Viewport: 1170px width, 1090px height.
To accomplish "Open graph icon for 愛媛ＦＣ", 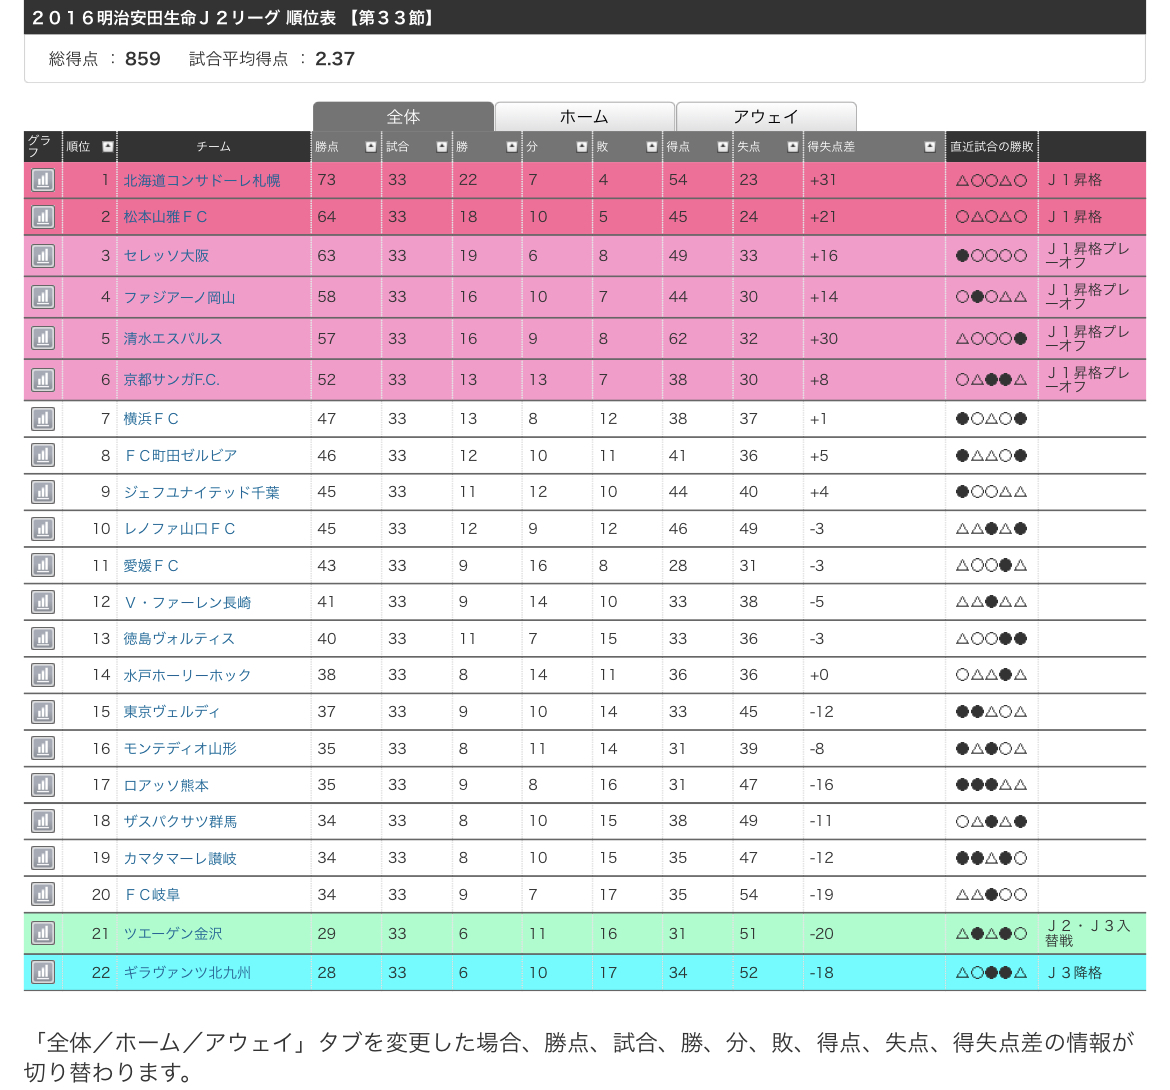I will pos(43,566).
